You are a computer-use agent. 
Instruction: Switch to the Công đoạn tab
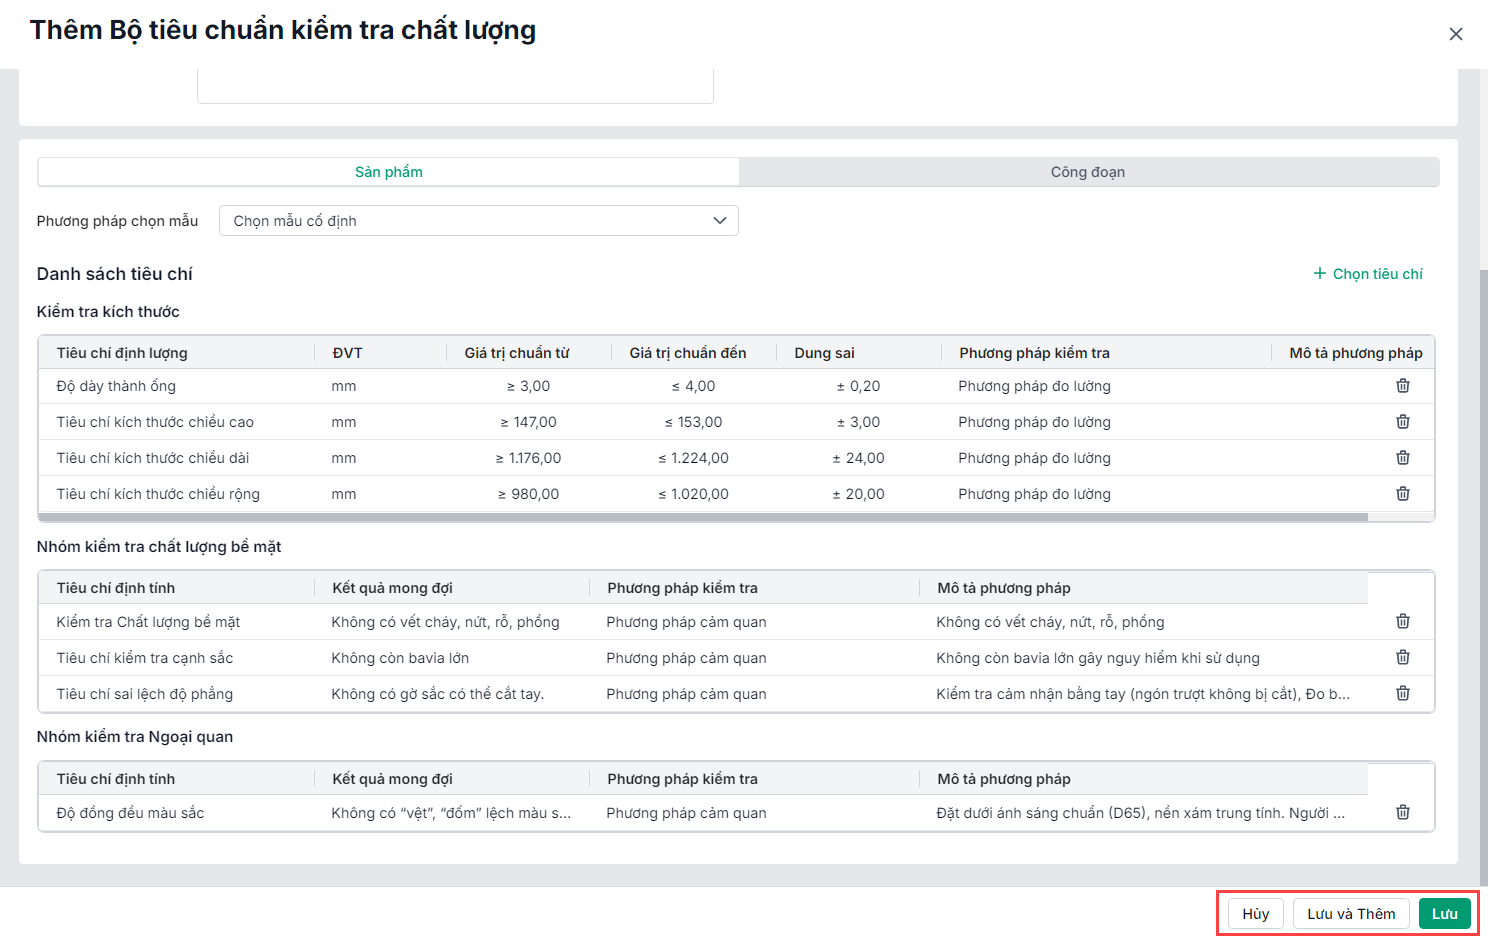1088,172
